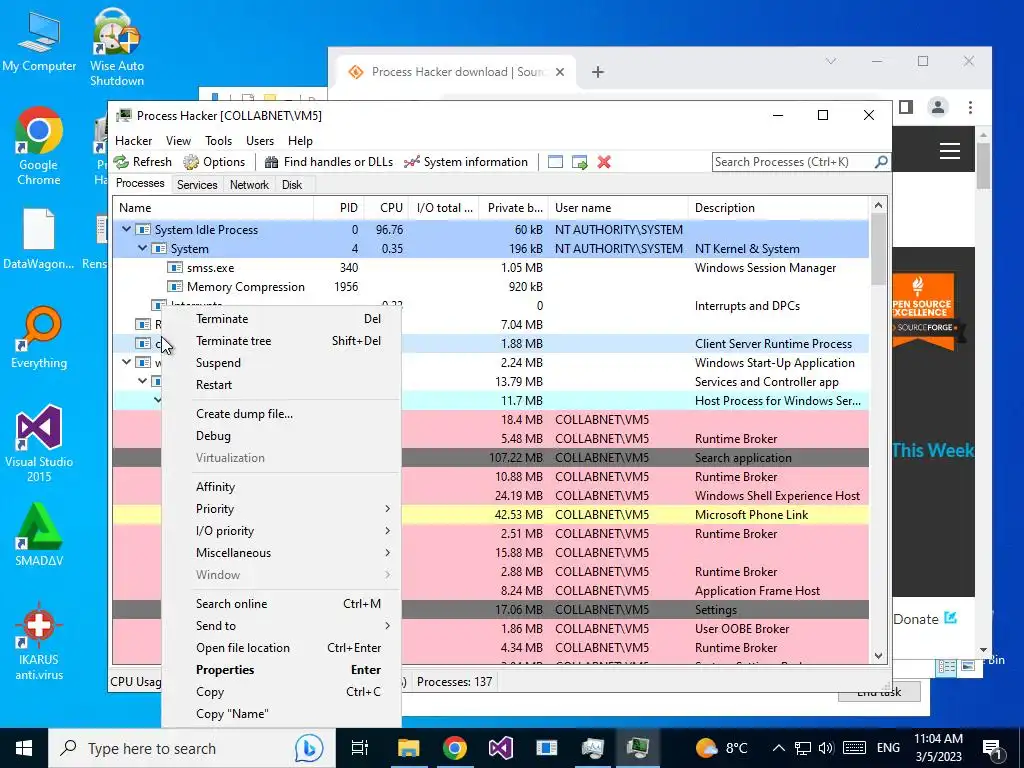
Task: Open Properties from the context menu
Action: 281,670
